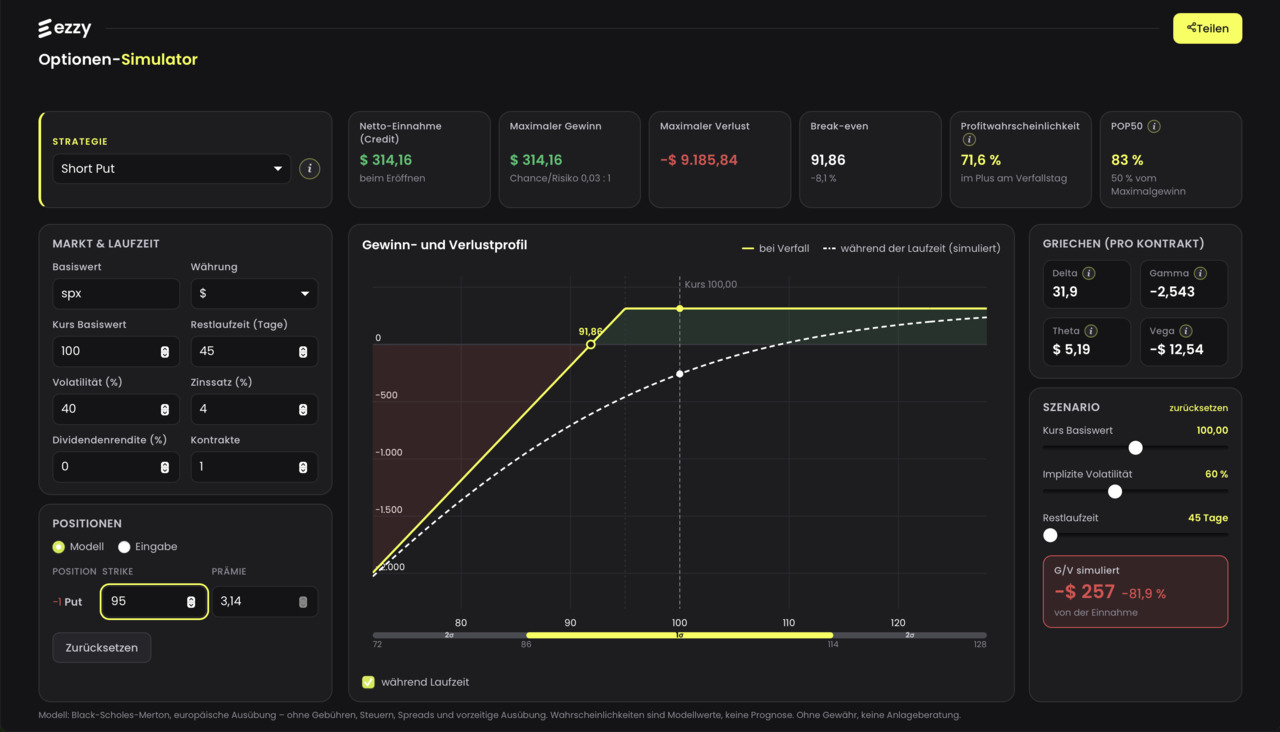Toggle the während Laufzeit checkbox

click(368, 682)
